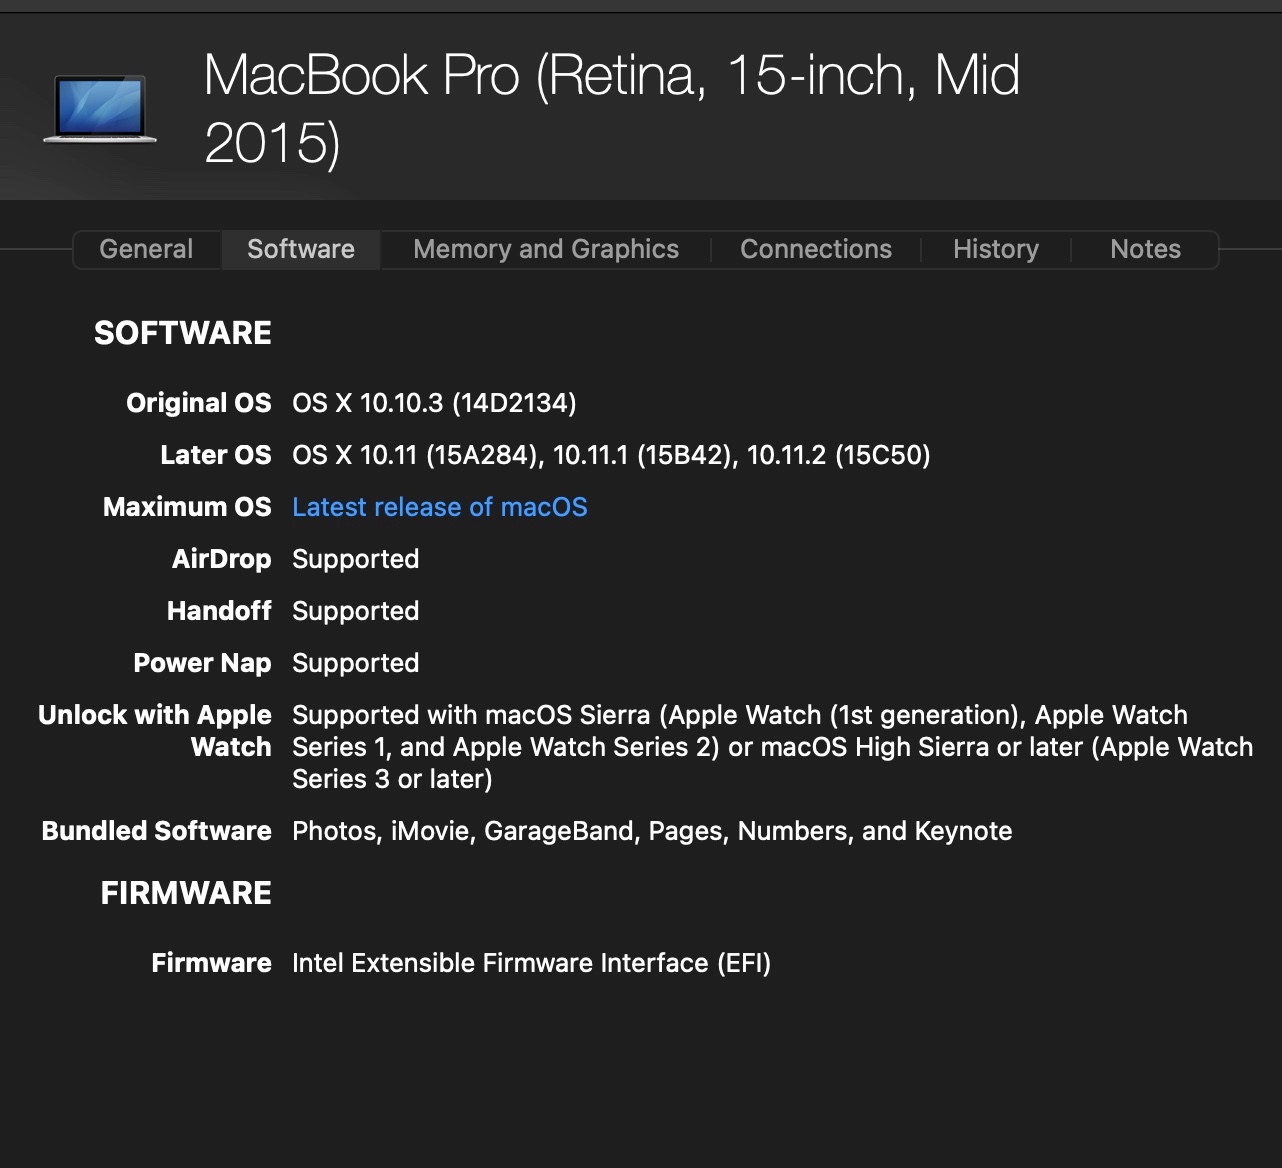Click the Handoff label
1282x1168 pixels.
tap(219, 611)
